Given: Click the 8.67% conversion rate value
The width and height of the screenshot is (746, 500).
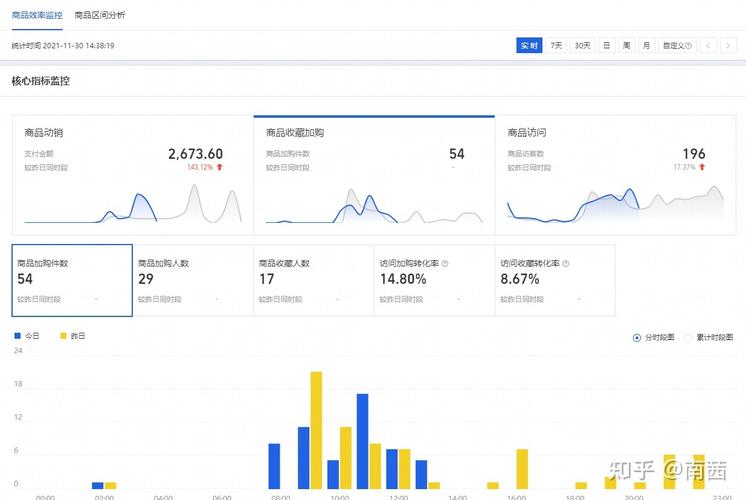Looking at the screenshot, I should coord(520,279).
